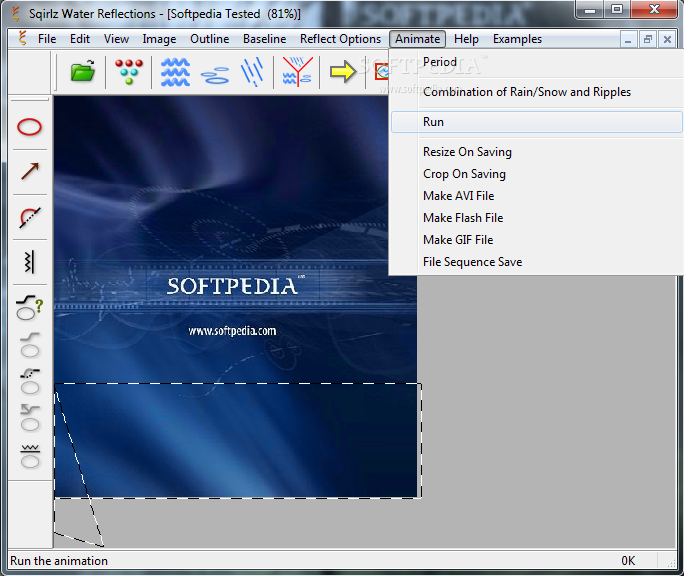
Task: Click the baseline icon with question mark
Action: 29,308
